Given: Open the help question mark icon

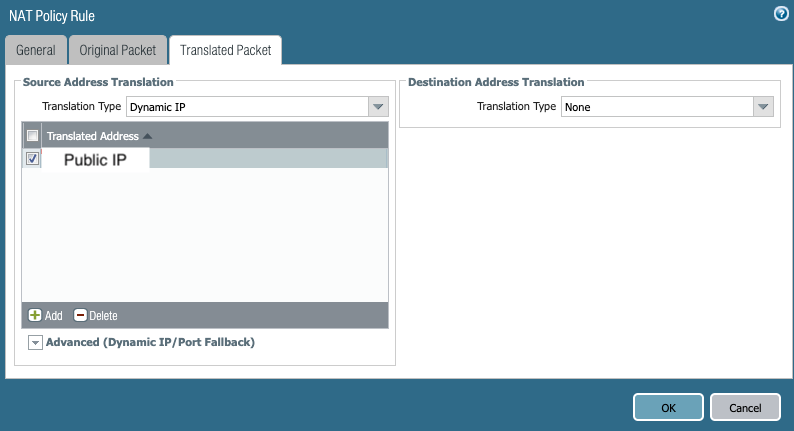Looking at the screenshot, I should point(780,14).
